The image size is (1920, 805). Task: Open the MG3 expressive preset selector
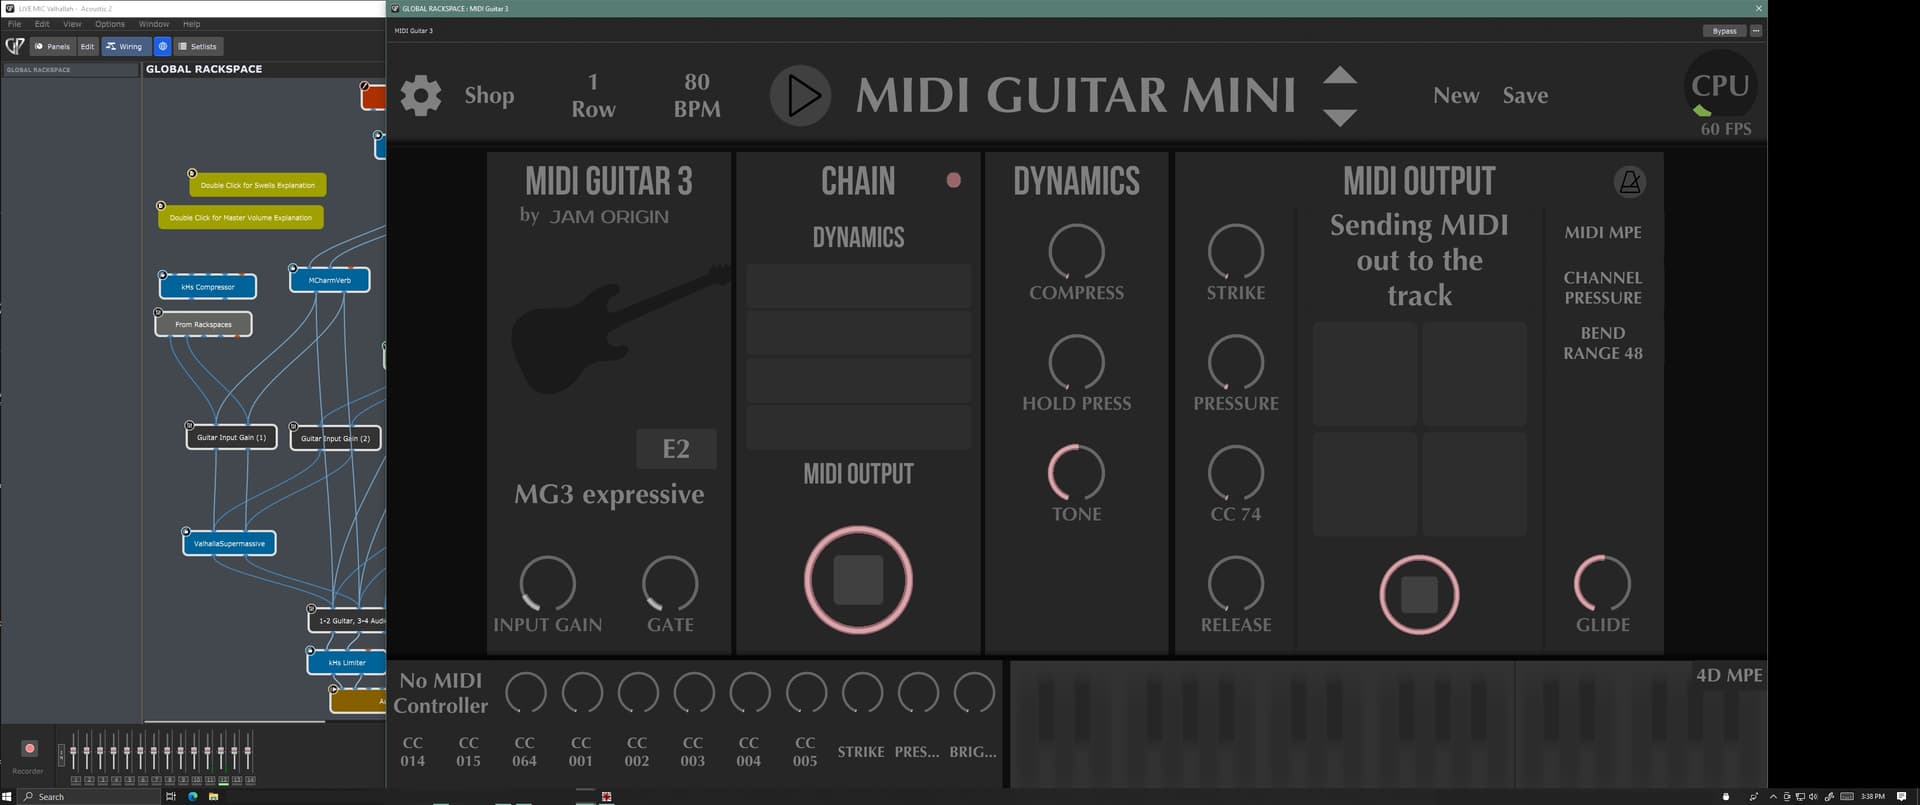pyautogui.click(x=609, y=495)
